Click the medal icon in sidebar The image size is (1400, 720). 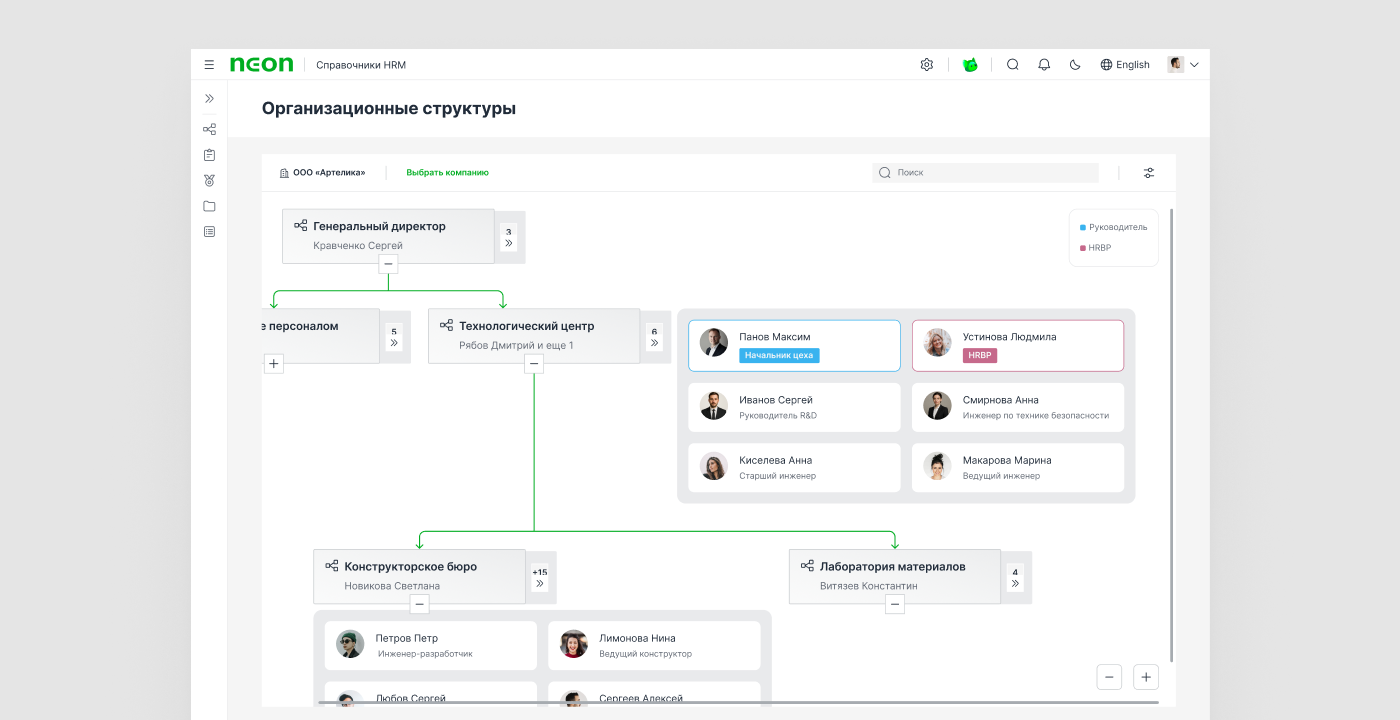tap(209, 181)
